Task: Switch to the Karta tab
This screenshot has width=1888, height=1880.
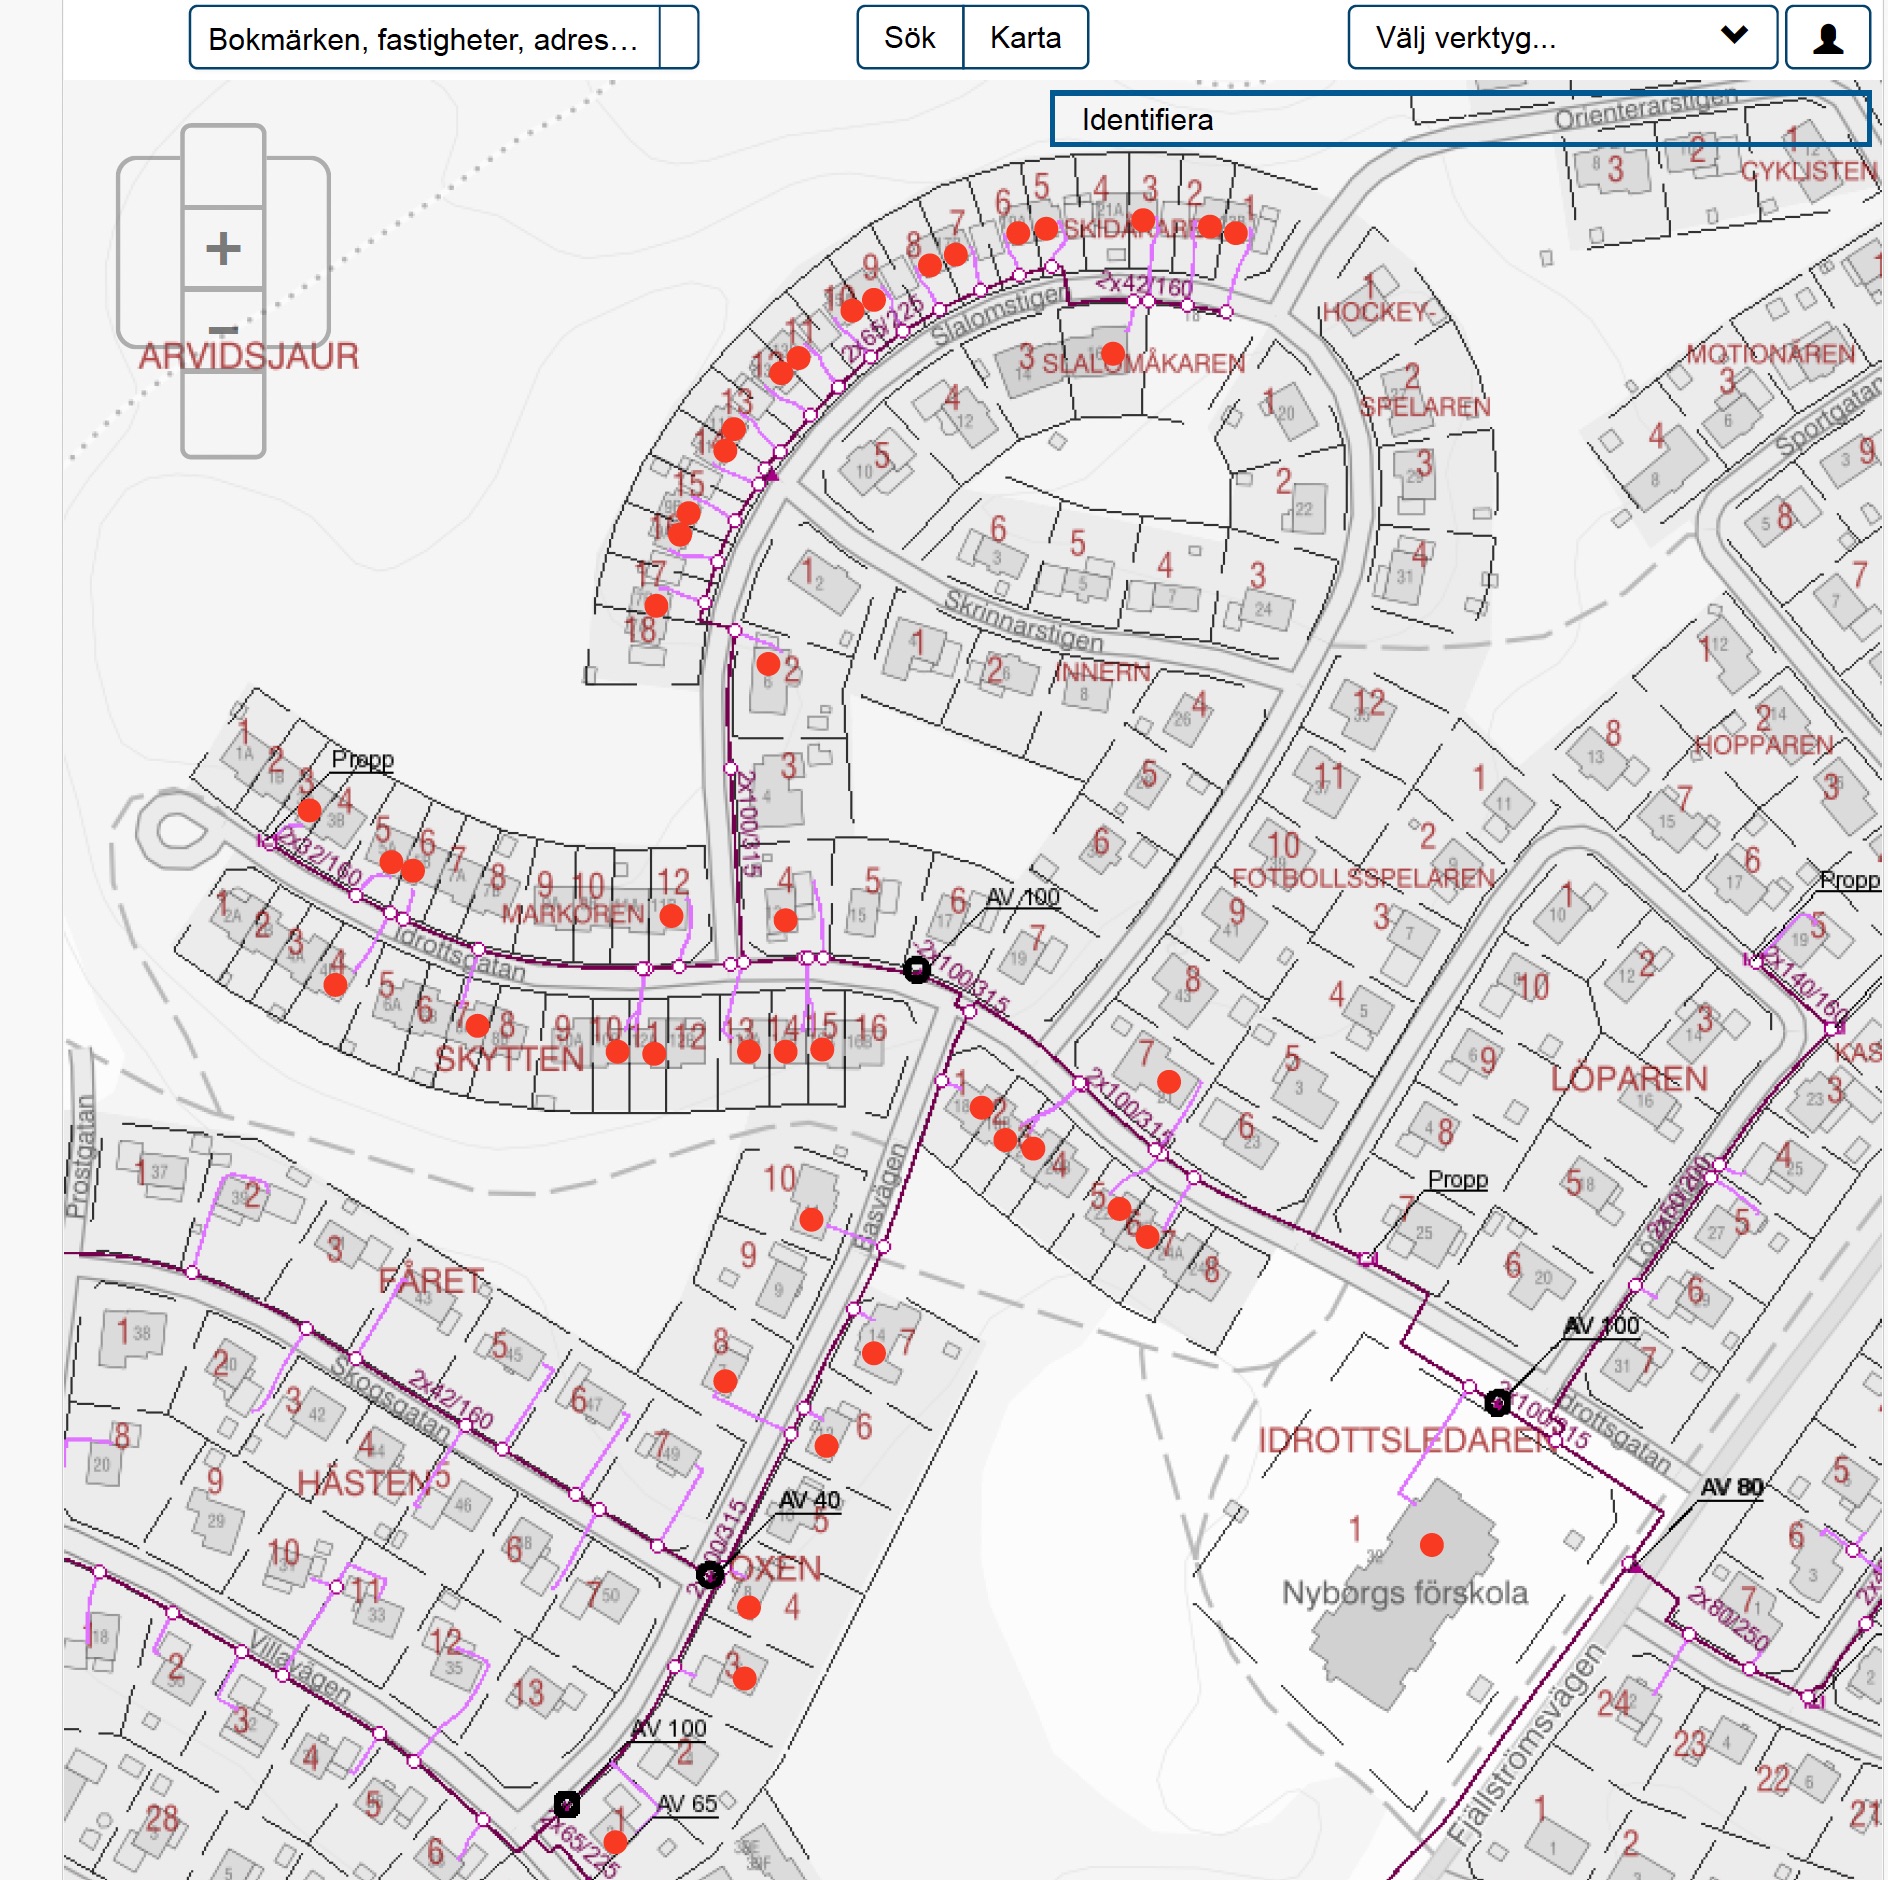Action: point(1026,38)
